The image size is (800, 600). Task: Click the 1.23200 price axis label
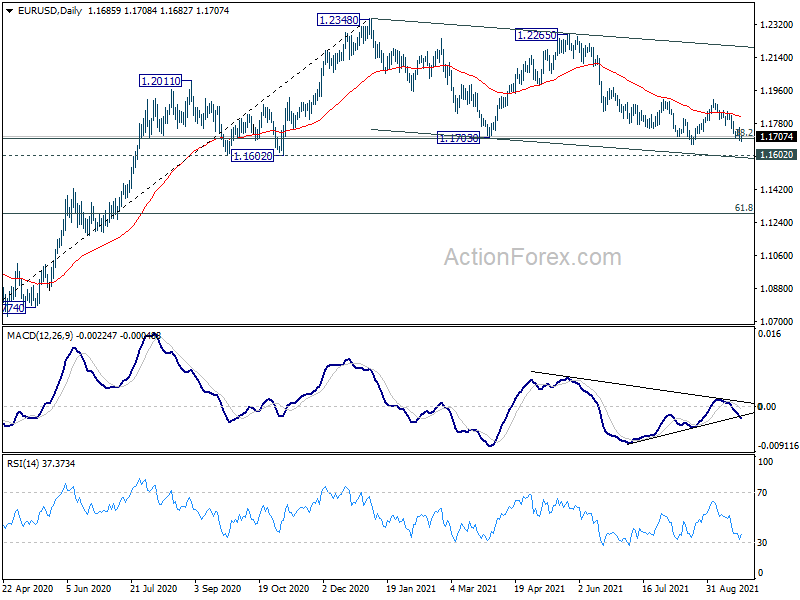[777, 25]
